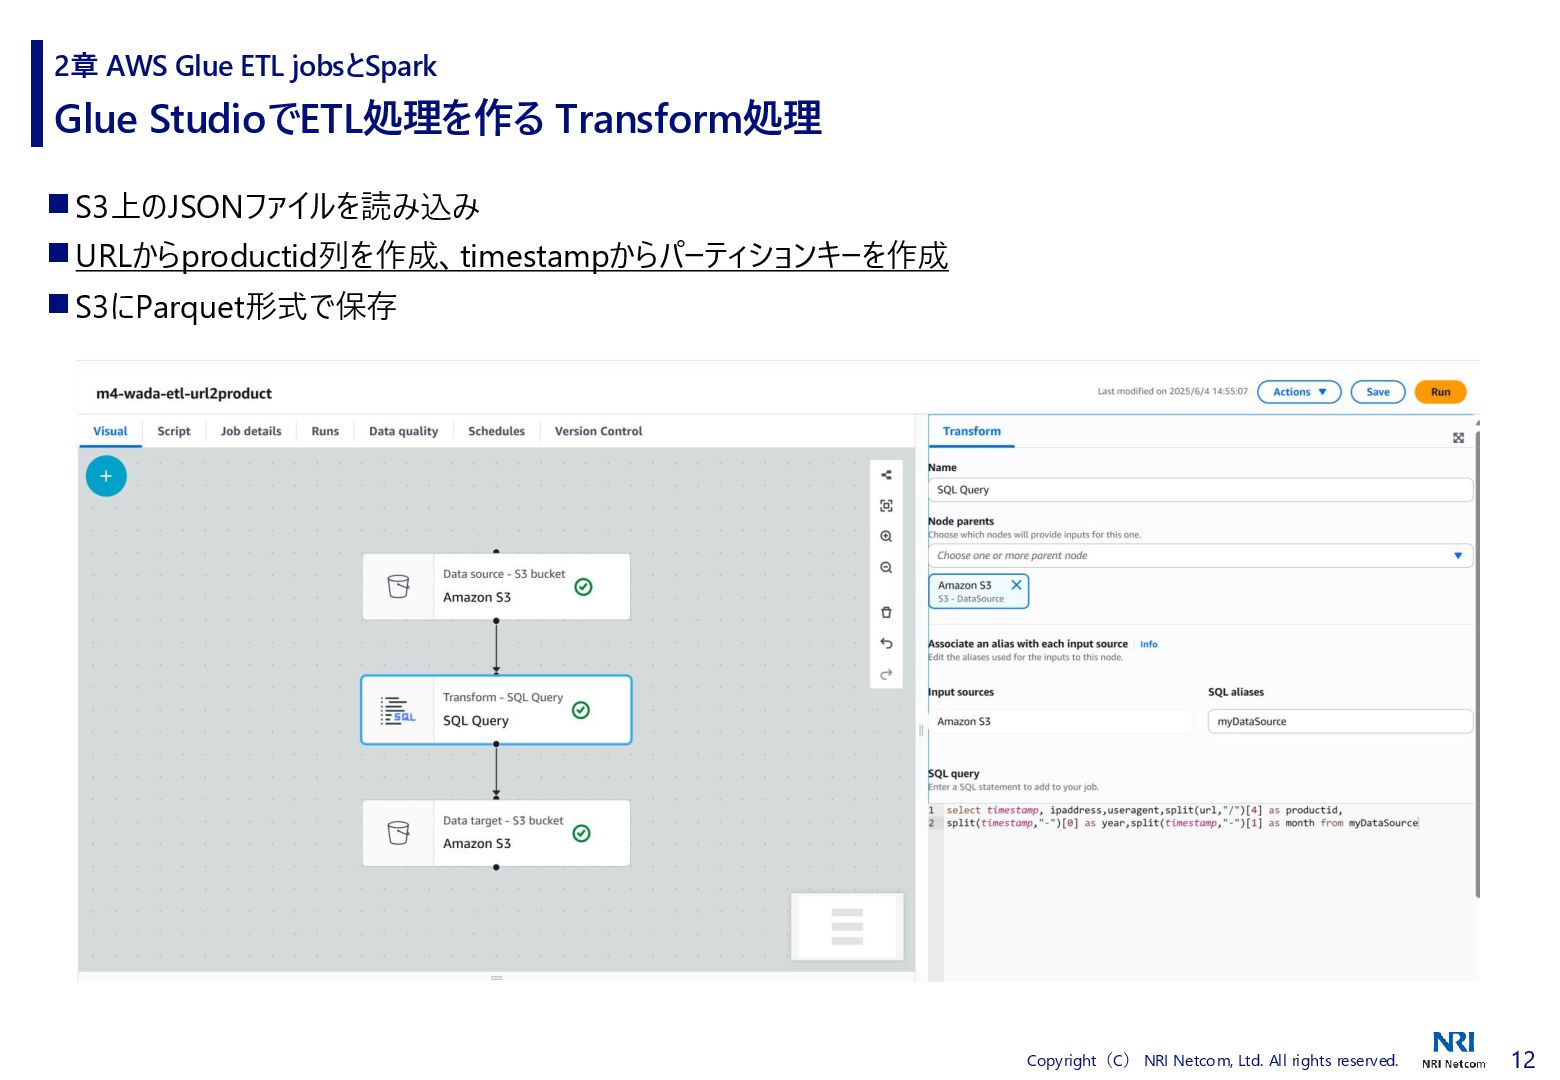Click the horizontal resize handle below canvas
This screenshot has height=1080, width=1560.
point(497,977)
